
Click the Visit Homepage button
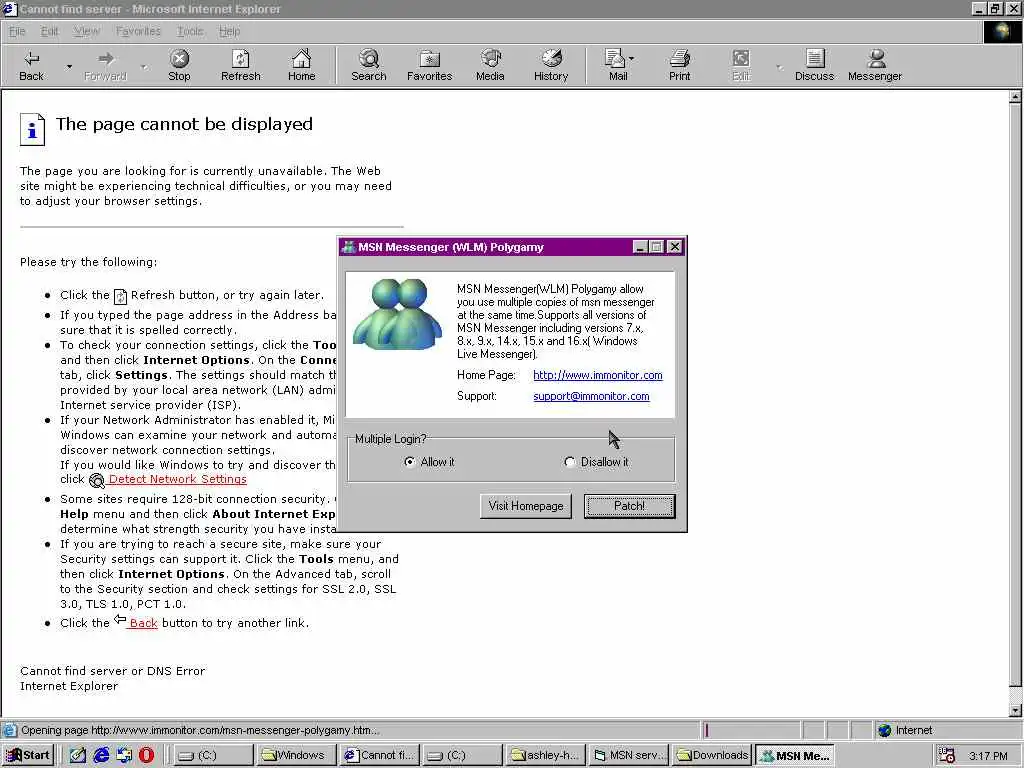[526, 505]
